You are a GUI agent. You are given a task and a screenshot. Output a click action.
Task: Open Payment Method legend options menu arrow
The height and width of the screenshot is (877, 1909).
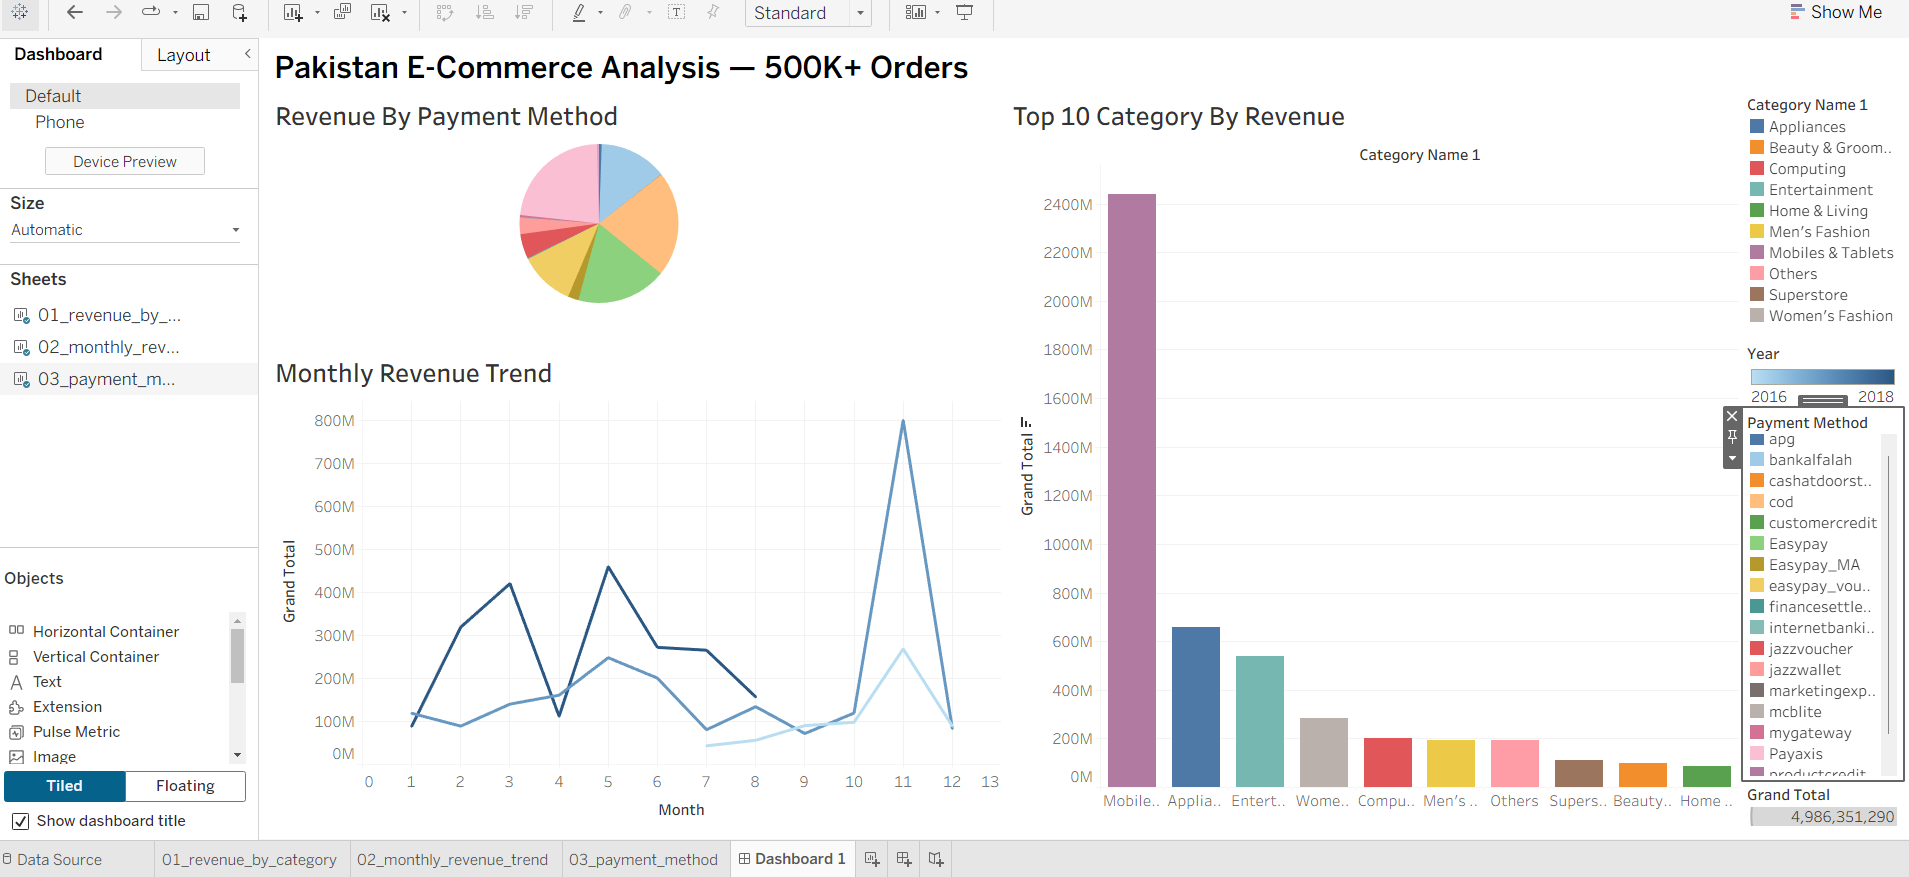[1732, 458]
